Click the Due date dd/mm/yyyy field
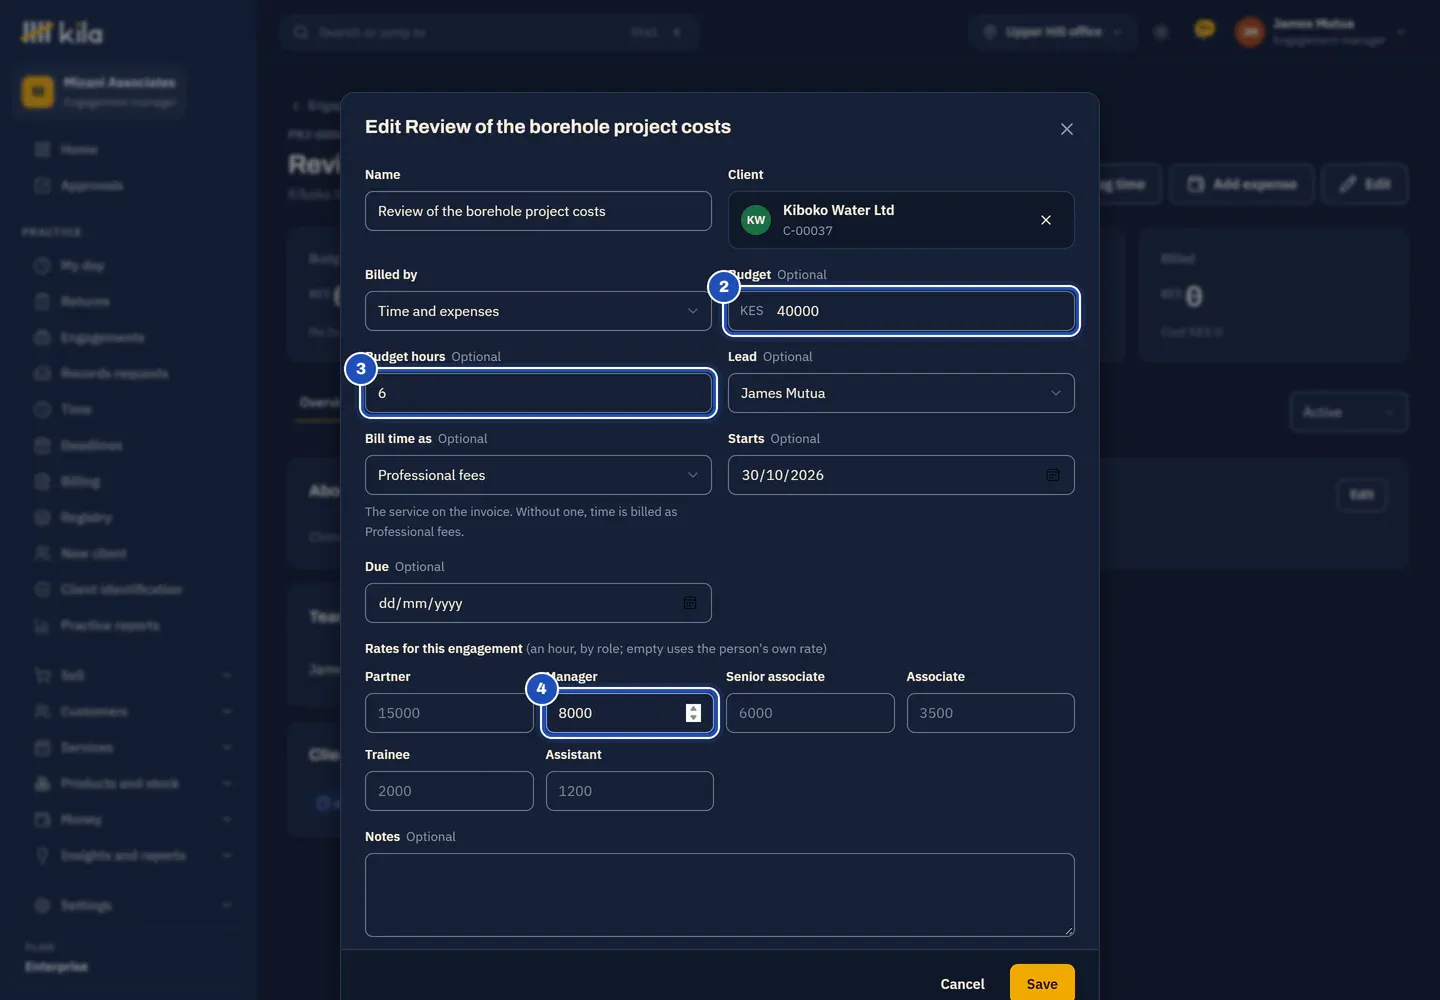This screenshot has height=1000, width=1440. [x=538, y=603]
